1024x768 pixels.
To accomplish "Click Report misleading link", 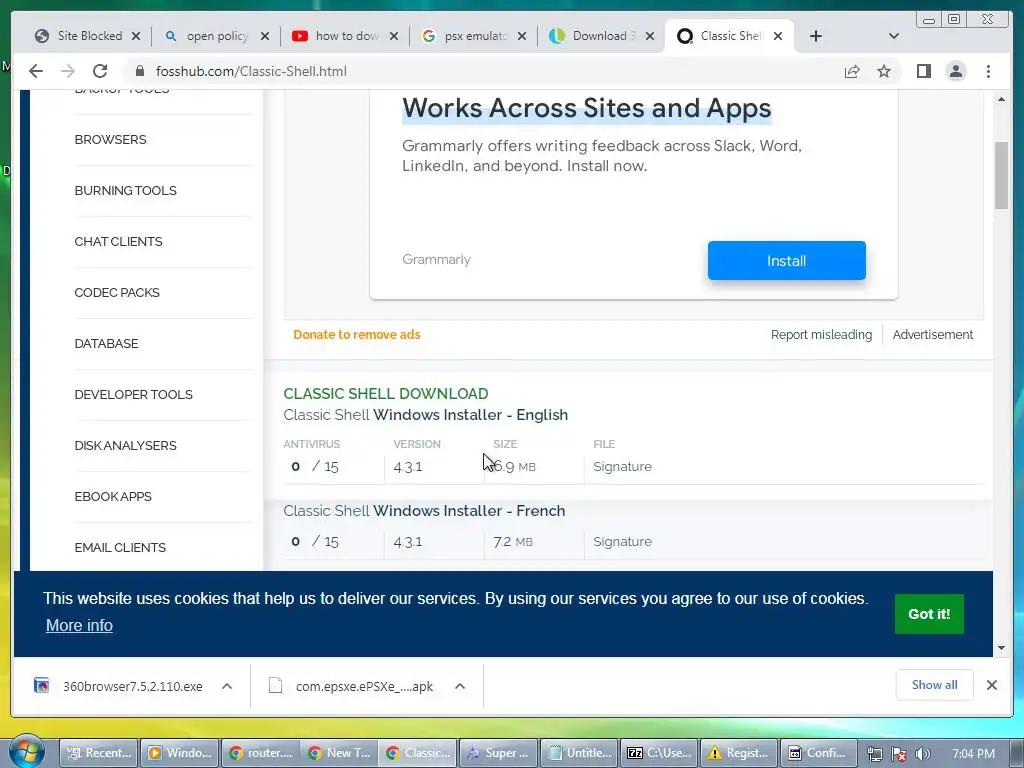I will pos(821,334).
